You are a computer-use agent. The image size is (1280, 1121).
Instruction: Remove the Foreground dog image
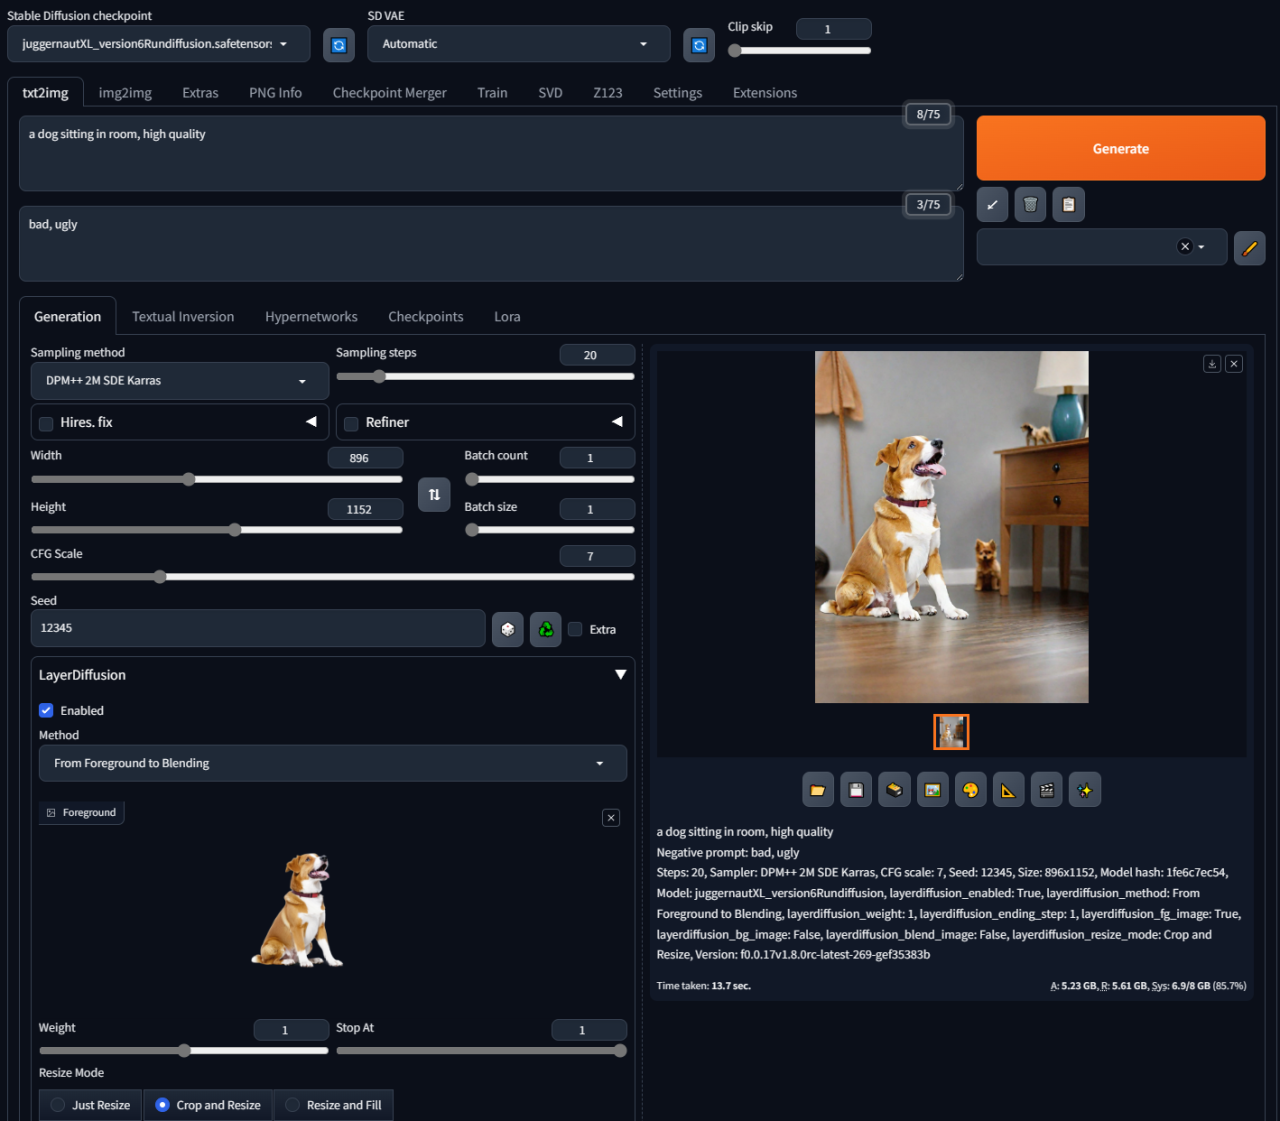pos(611,818)
